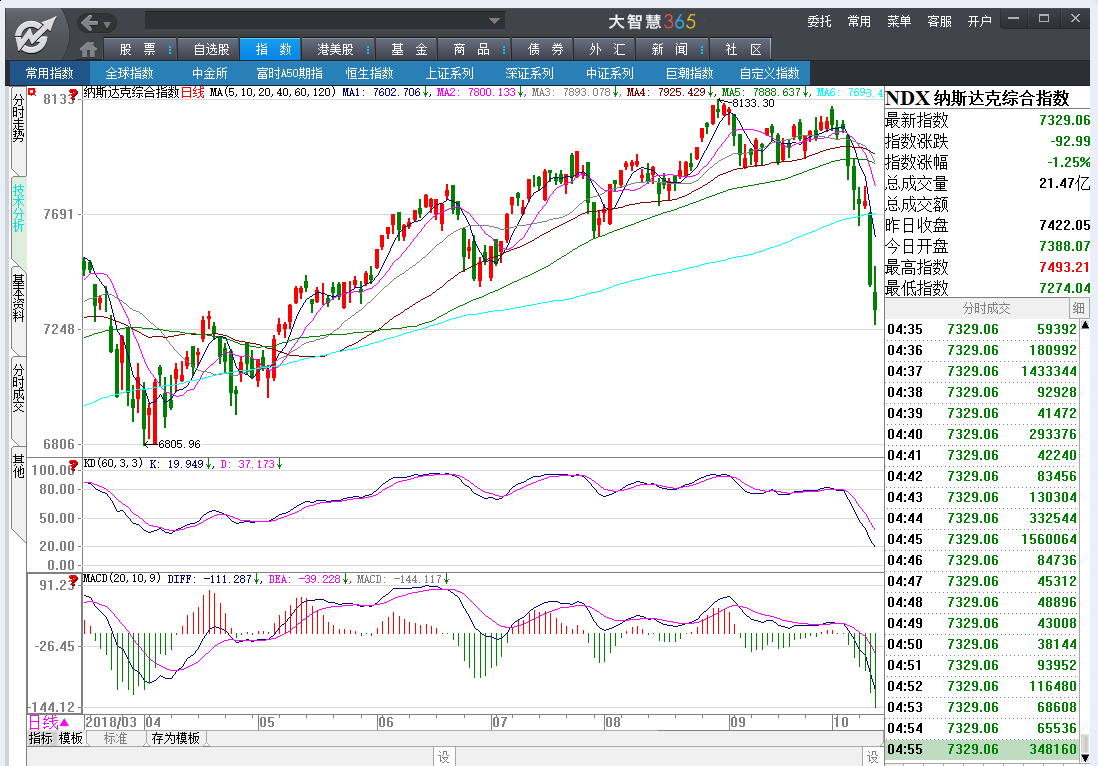Click scroll-down arrow of trade list
This screenshot has height=766, width=1098.
1085,757
